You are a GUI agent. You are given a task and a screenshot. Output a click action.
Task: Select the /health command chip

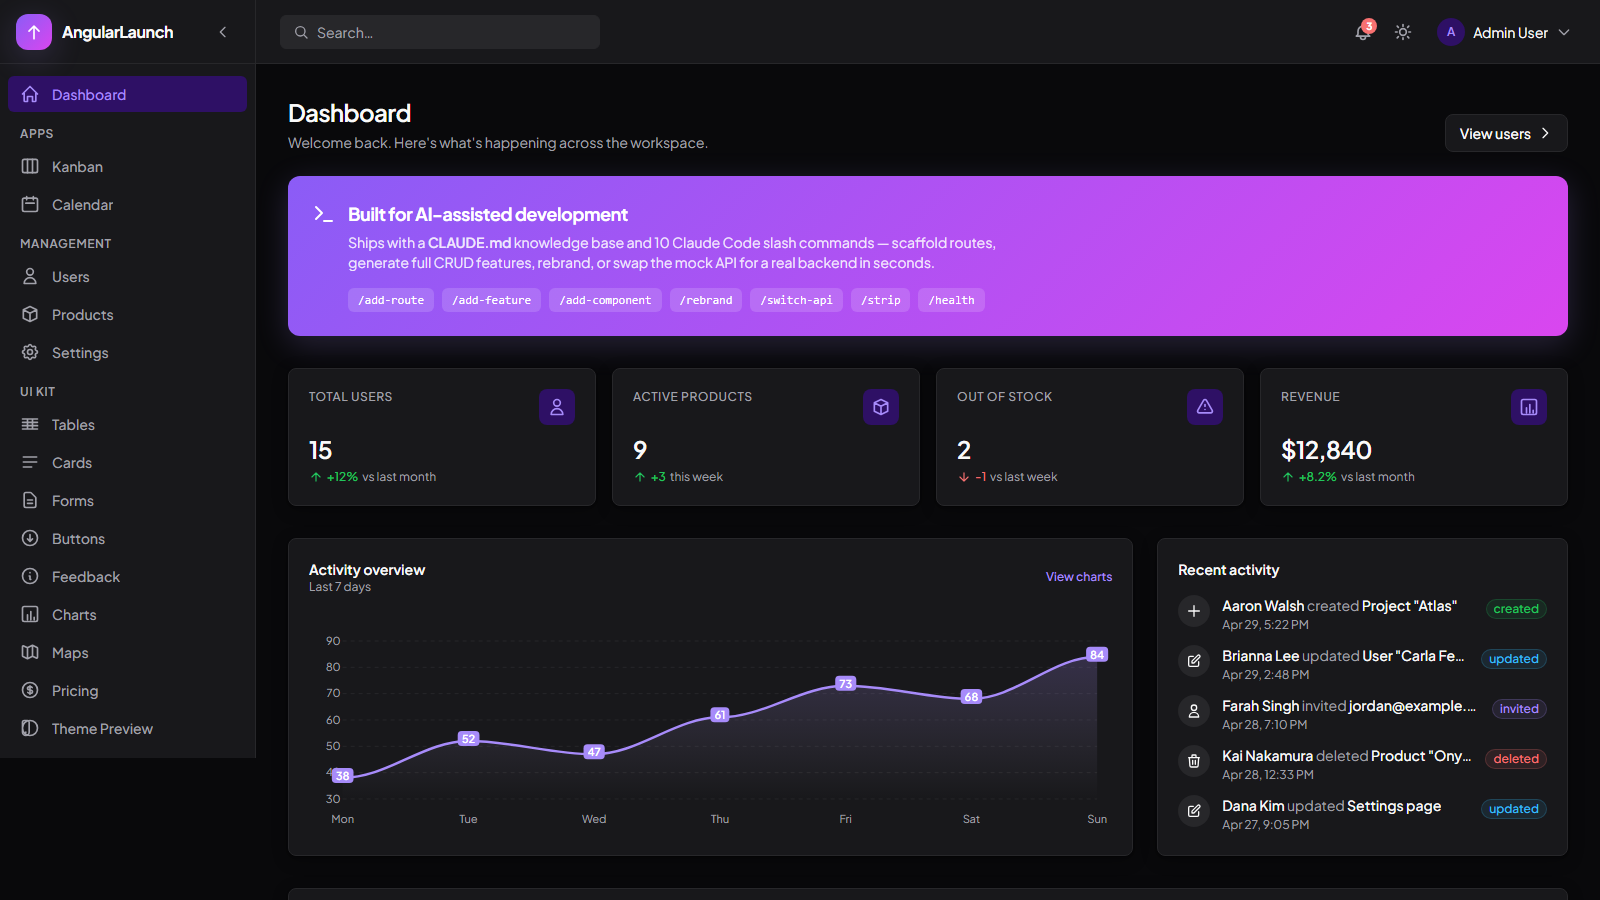click(951, 300)
